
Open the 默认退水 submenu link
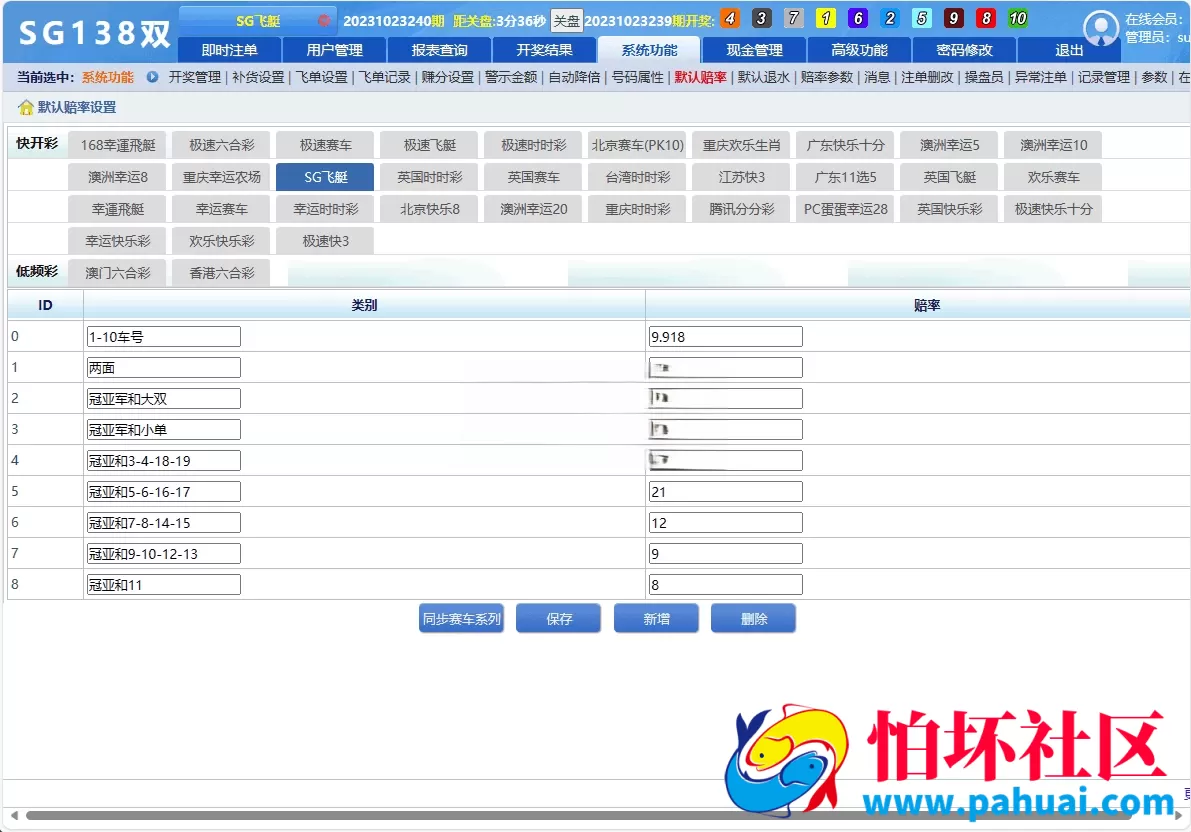pos(763,77)
